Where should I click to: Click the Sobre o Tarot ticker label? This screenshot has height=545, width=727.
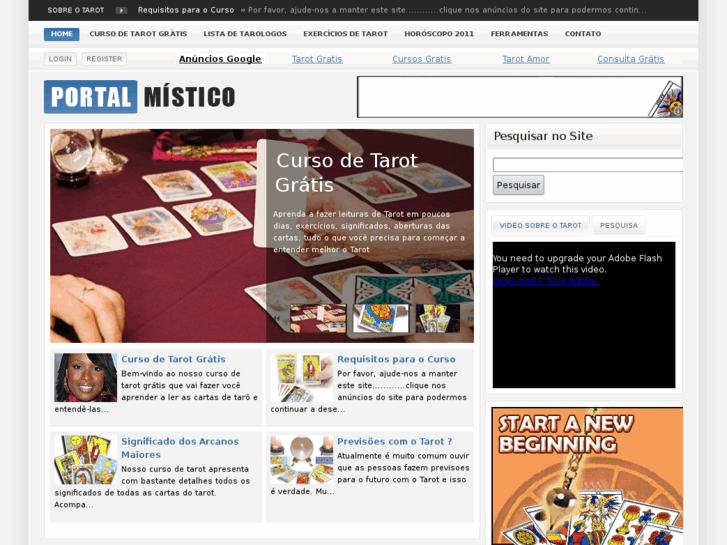(76, 10)
